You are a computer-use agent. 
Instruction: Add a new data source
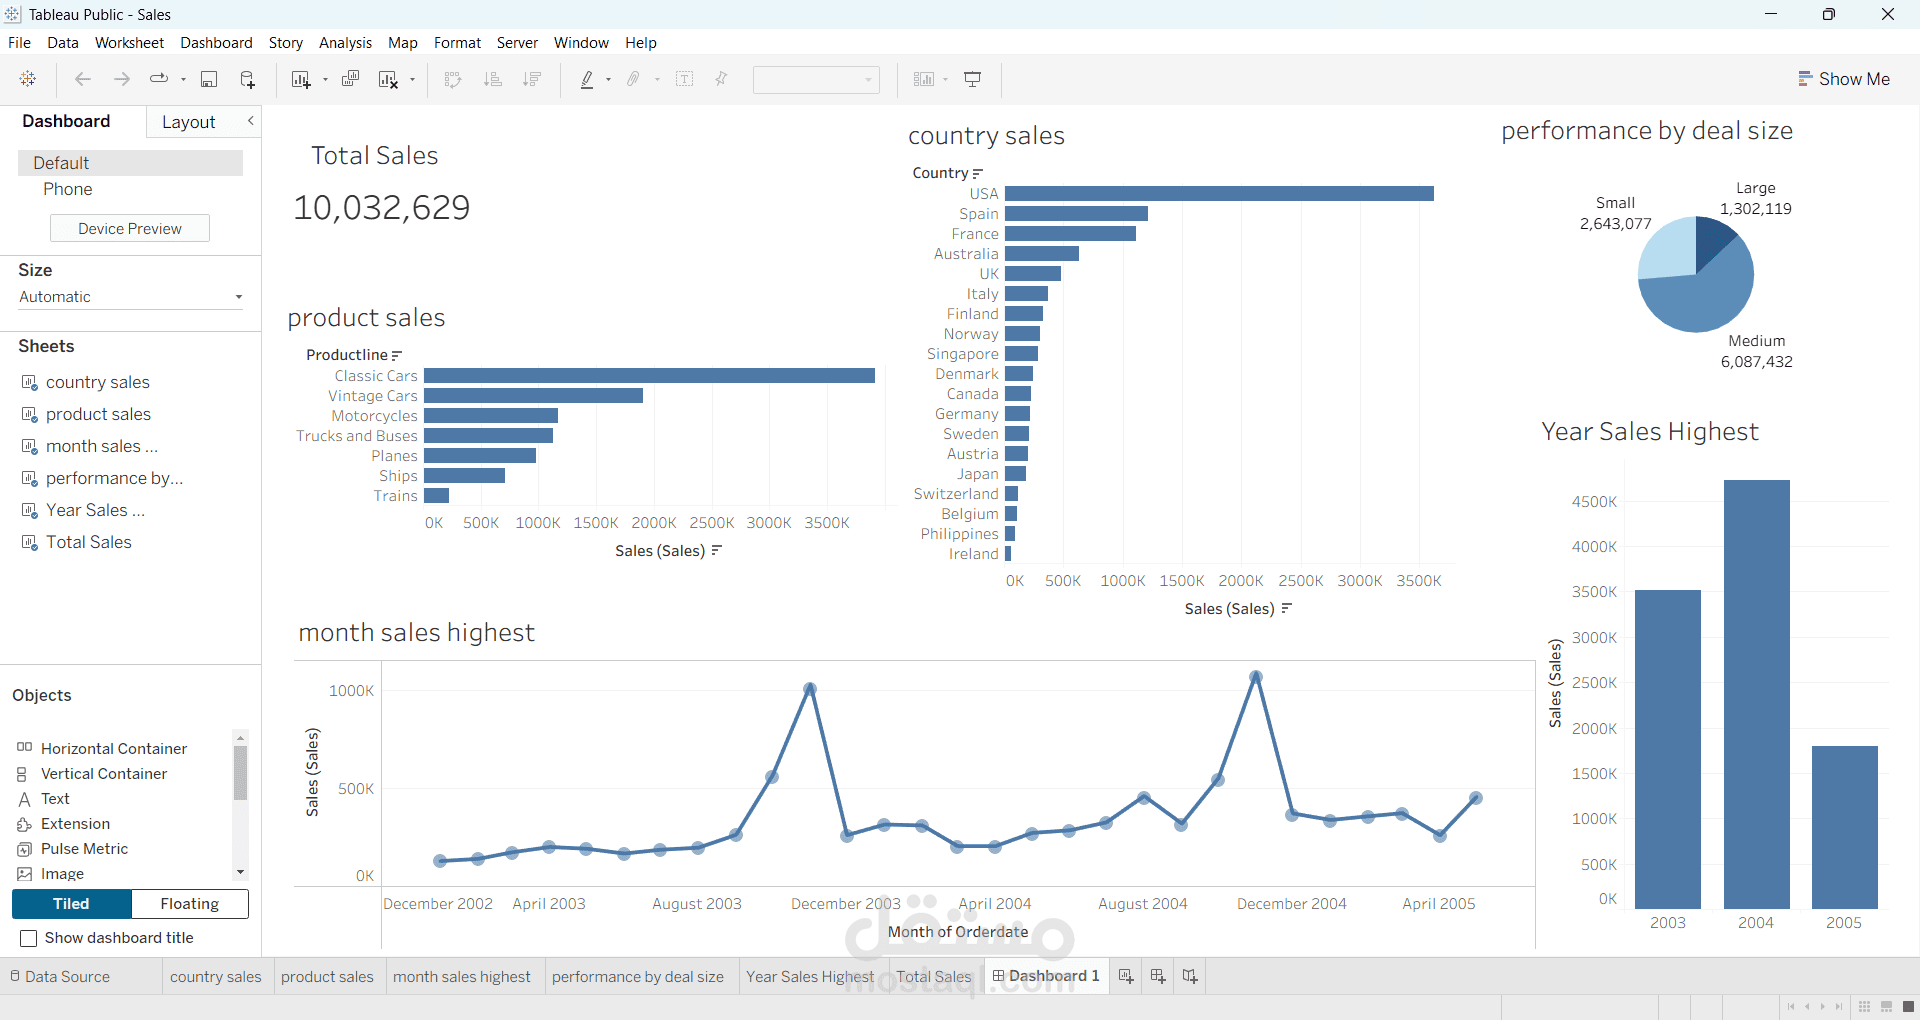(x=248, y=79)
